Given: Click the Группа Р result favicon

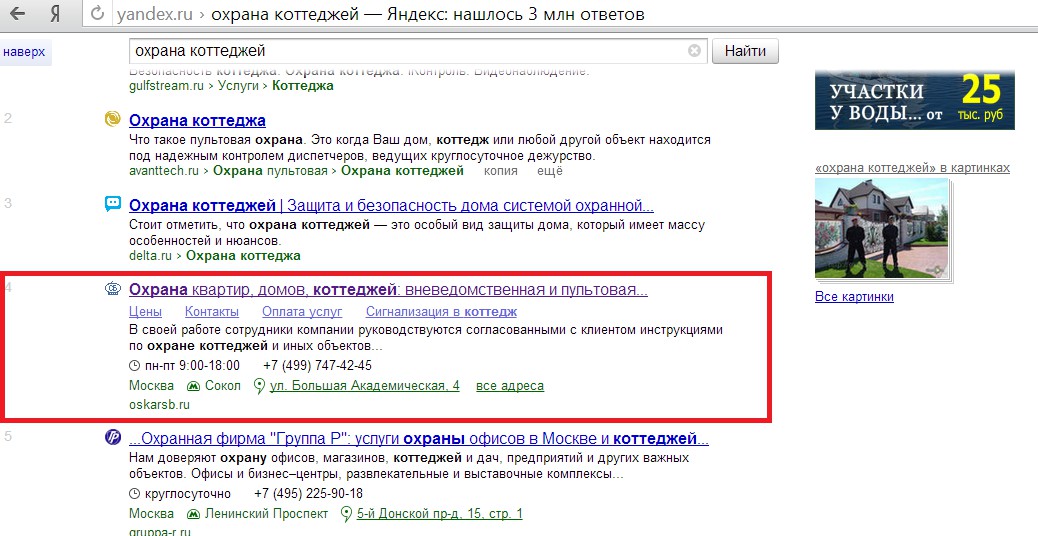Looking at the screenshot, I should (113, 437).
